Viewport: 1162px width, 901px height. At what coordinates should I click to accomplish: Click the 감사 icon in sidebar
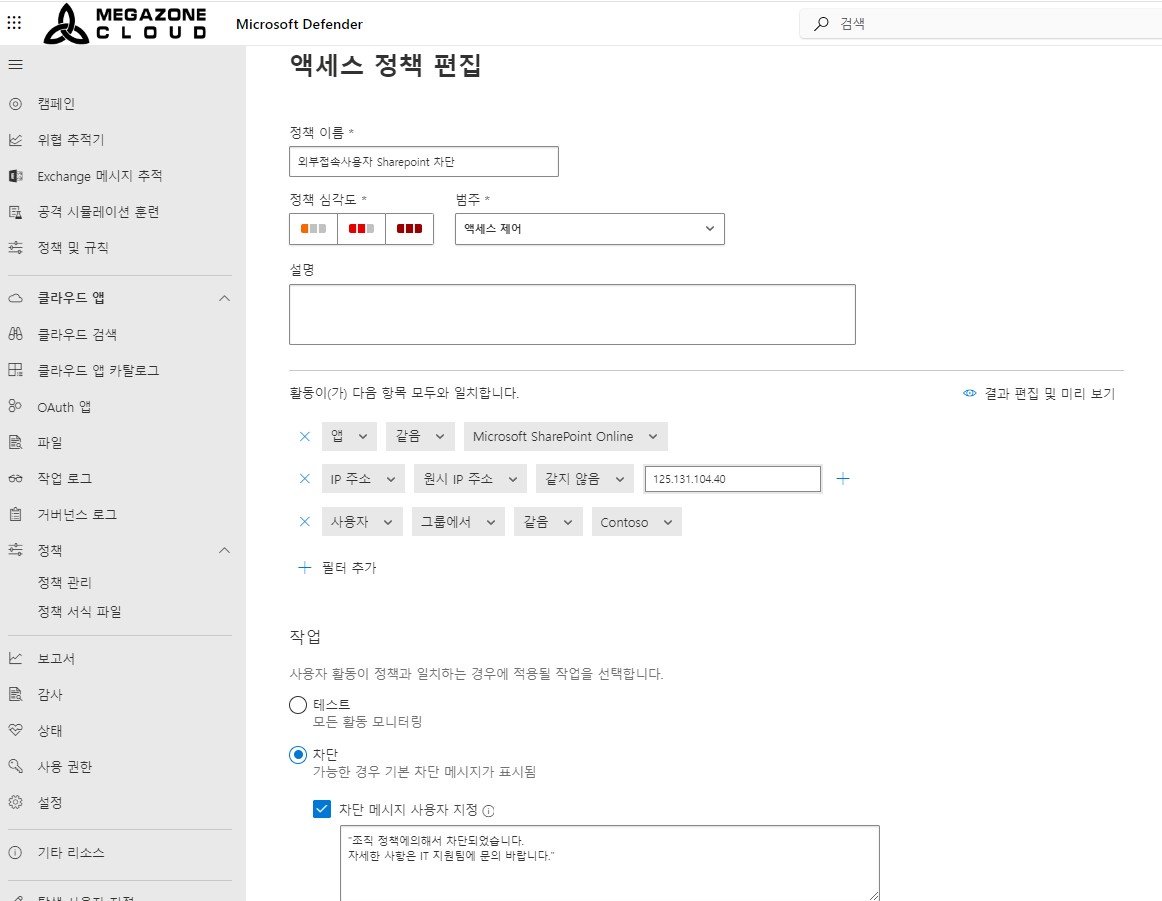coord(16,694)
